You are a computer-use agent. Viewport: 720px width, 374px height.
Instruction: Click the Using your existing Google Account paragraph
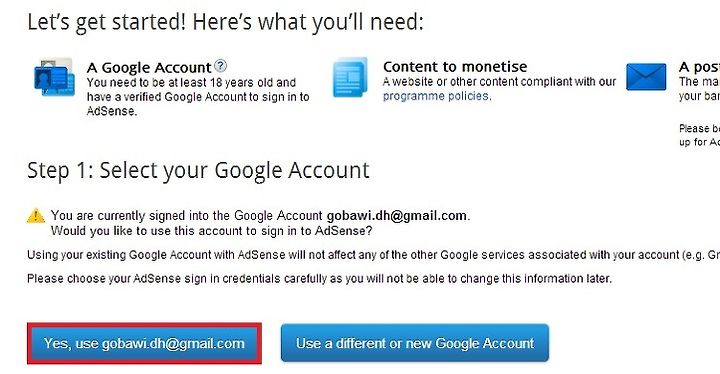(373, 255)
